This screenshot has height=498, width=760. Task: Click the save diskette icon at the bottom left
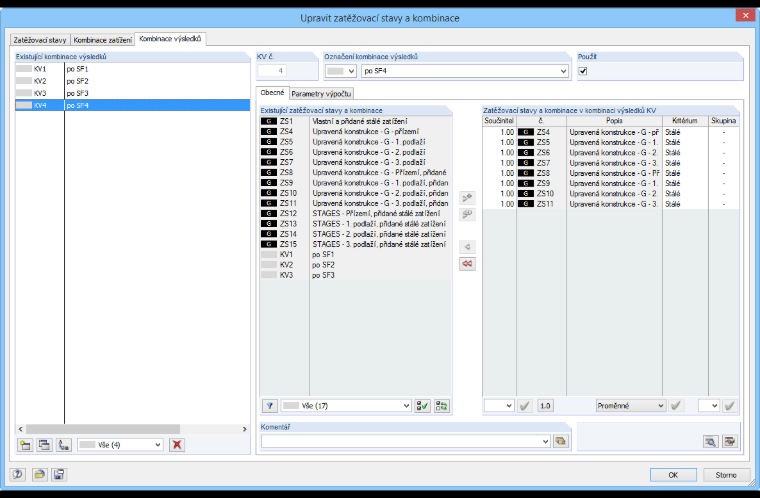tap(59, 475)
